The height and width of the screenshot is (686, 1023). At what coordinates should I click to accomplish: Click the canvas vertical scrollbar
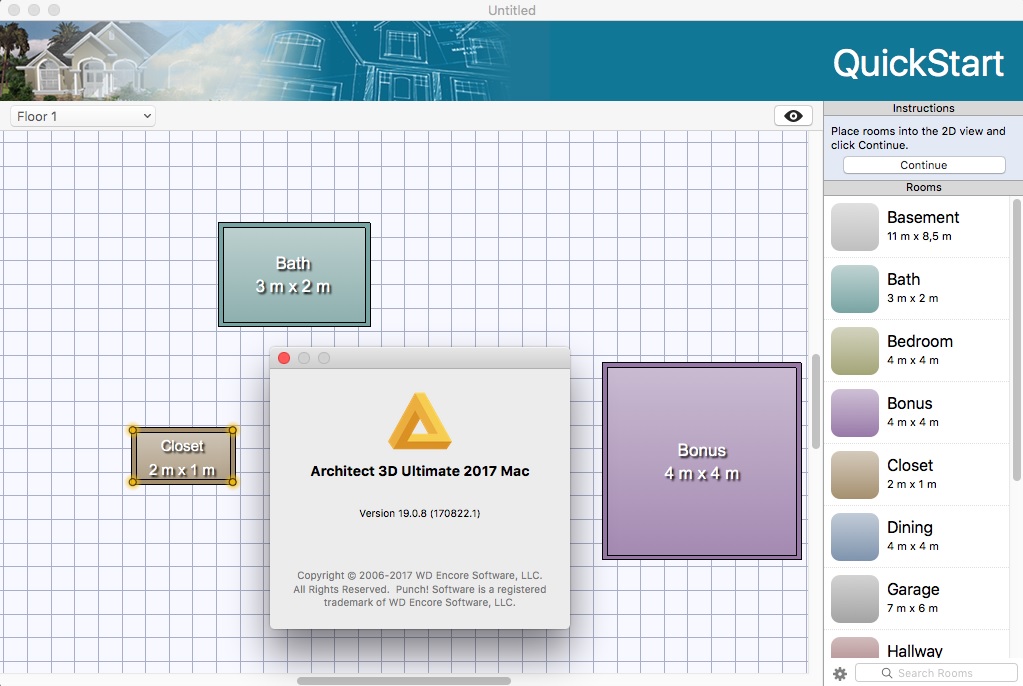(816, 401)
